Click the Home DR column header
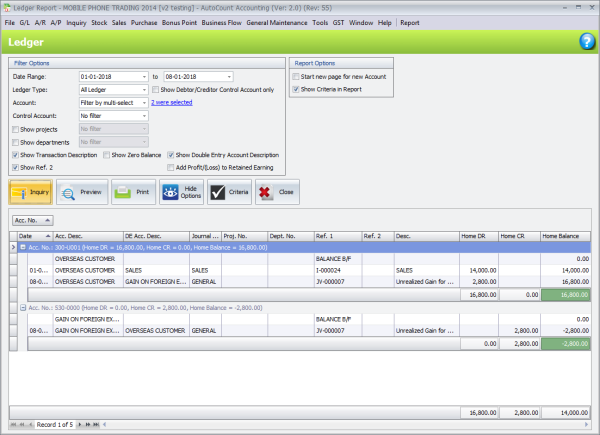600x435 pixels. coord(479,236)
